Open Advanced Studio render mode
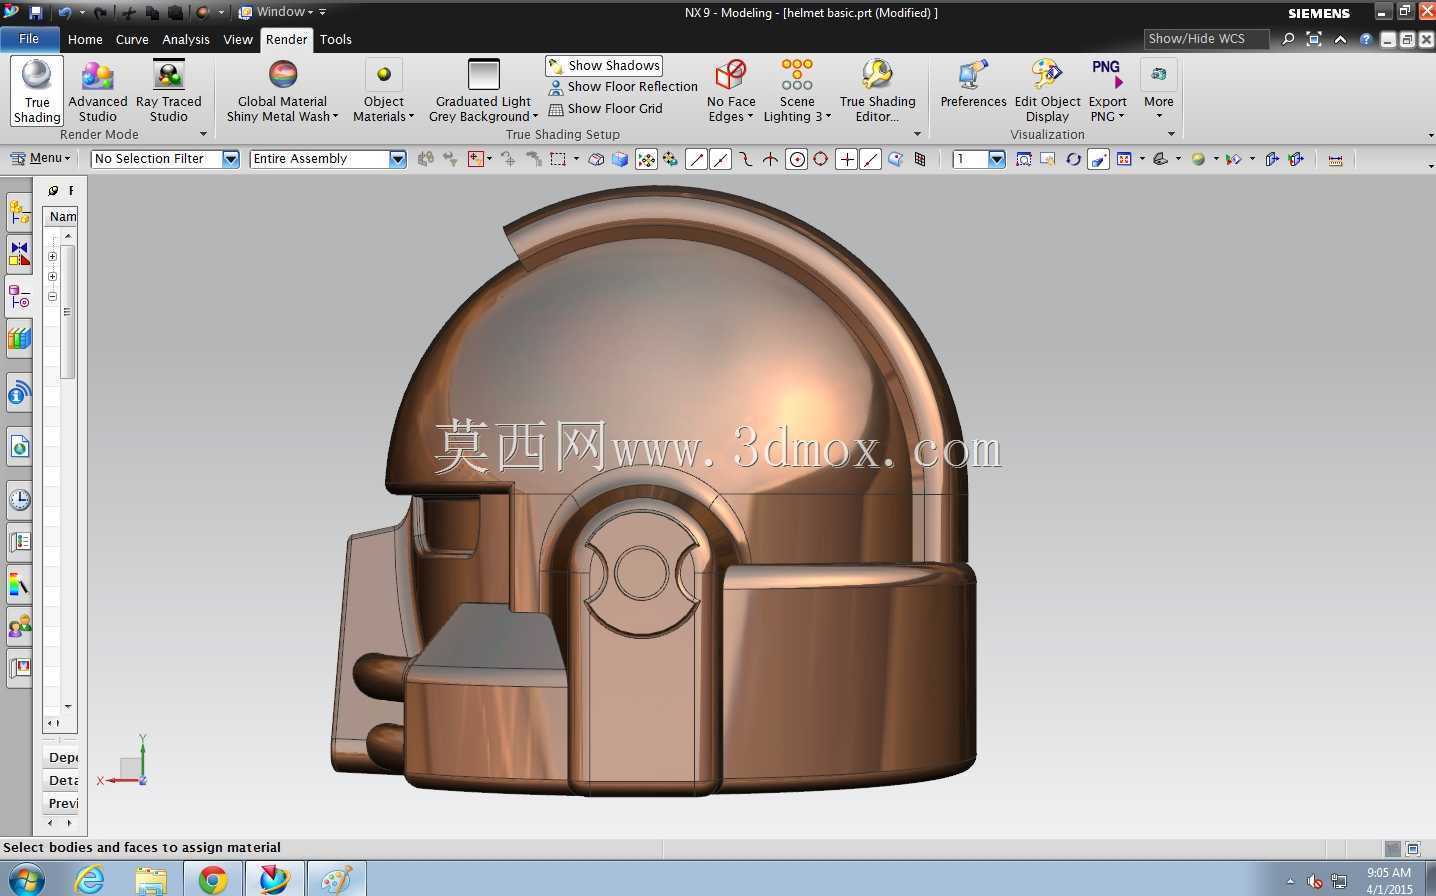The image size is (1436, 896). 98,91
